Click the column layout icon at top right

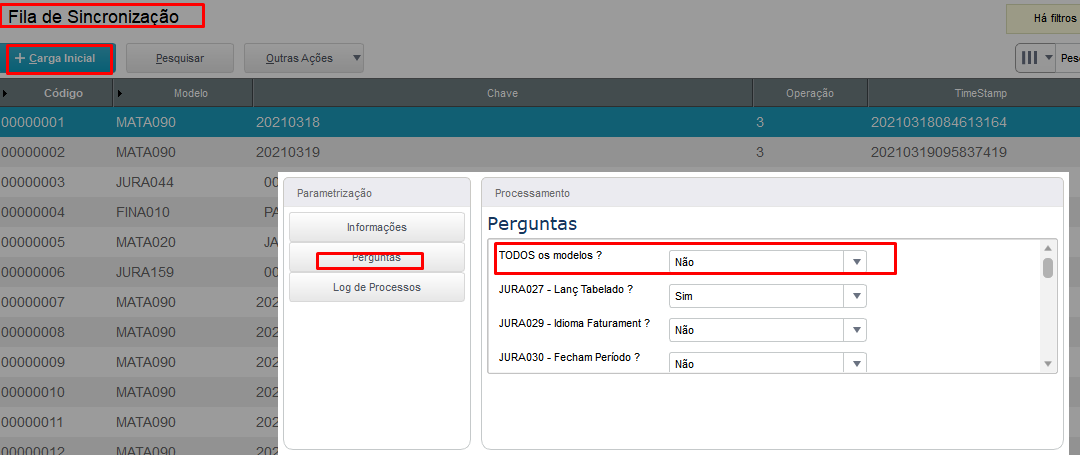coord(1030,58)
